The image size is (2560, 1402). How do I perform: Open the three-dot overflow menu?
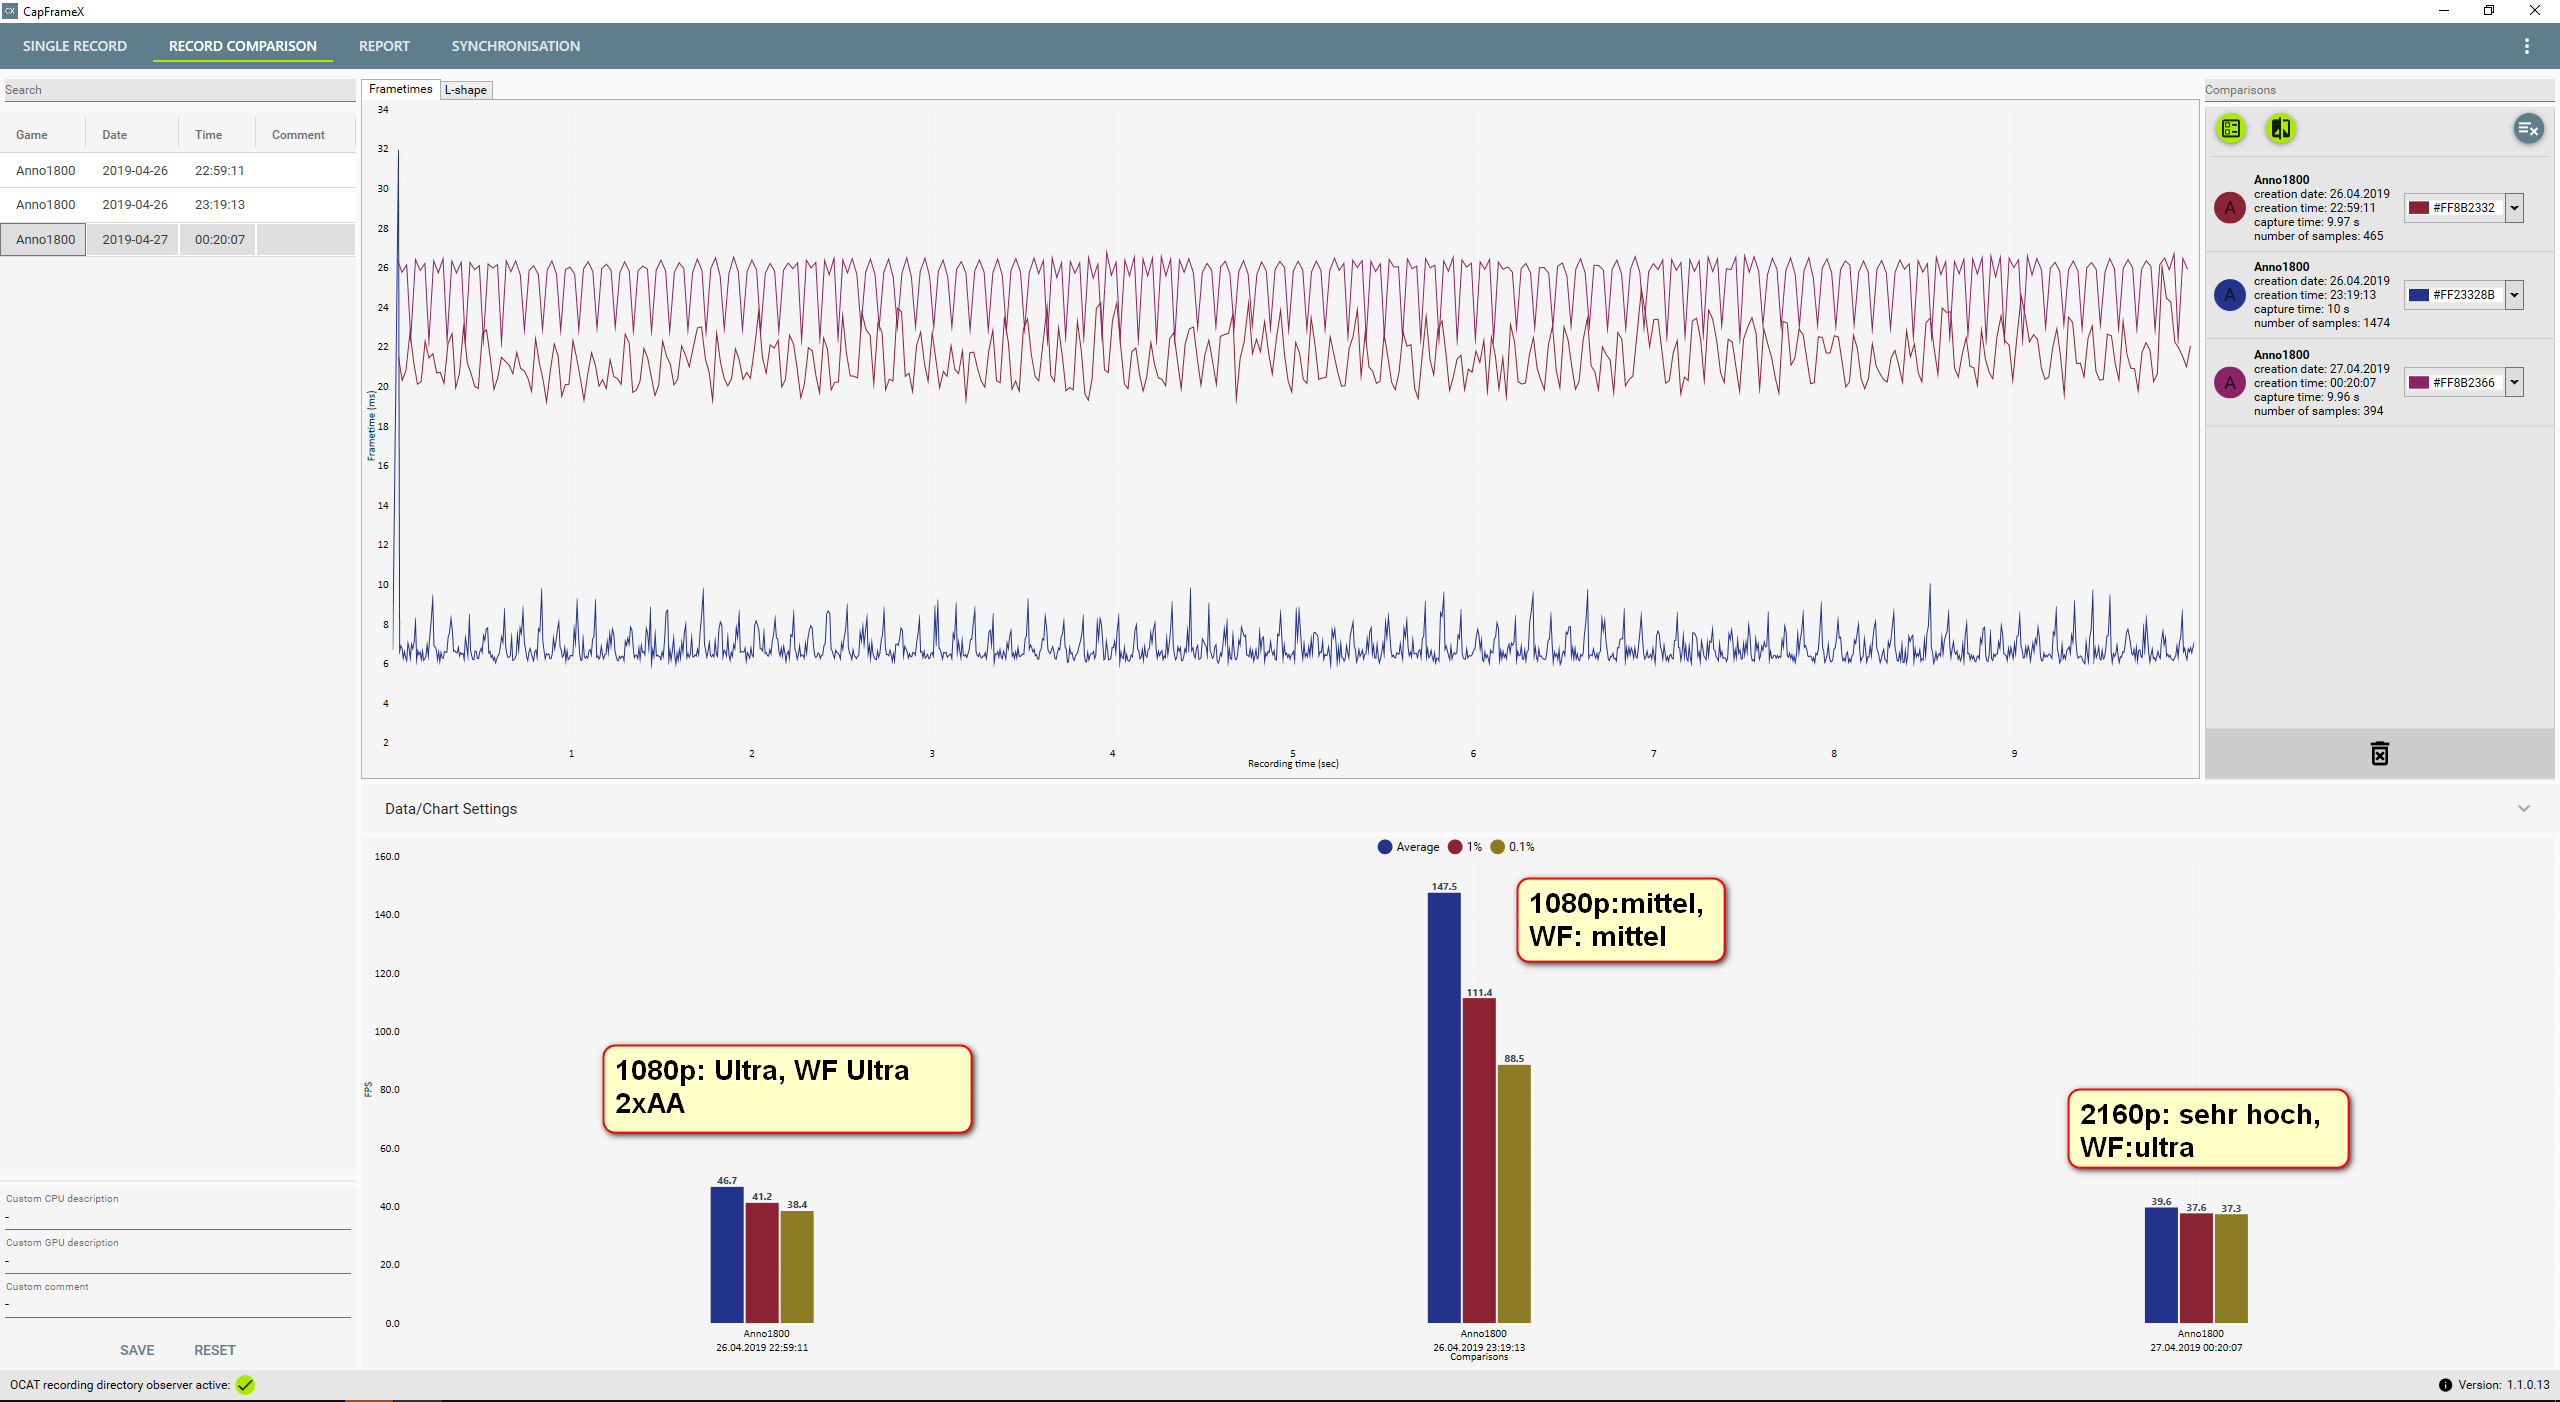point(2526,46)
